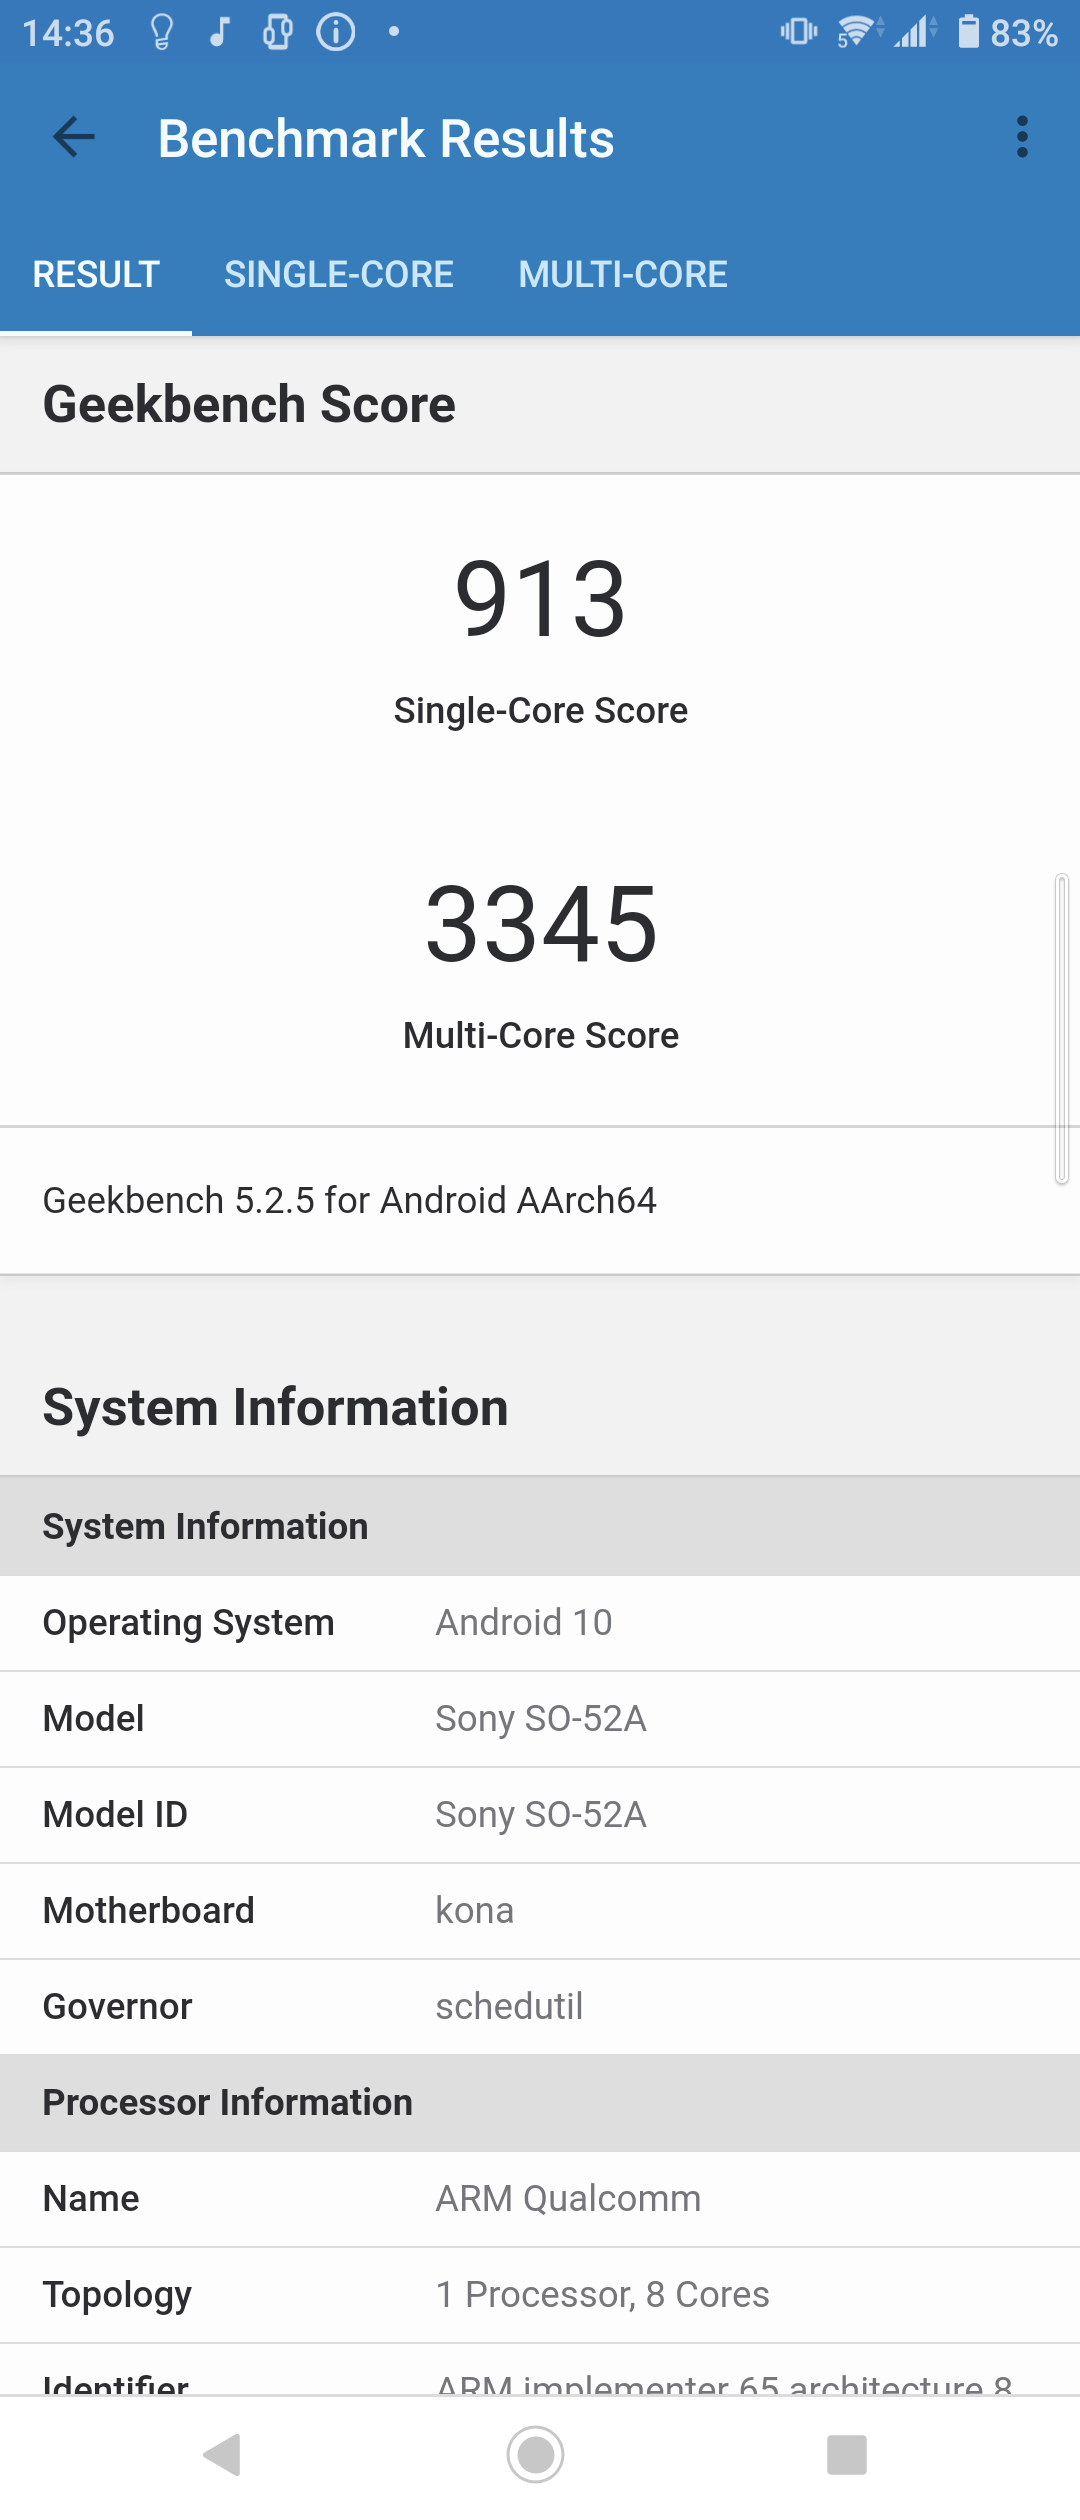The image size is (1080, 2520).
Task: Tap the Operating System Android 10 row
Action: click(x=540, y=1623)
